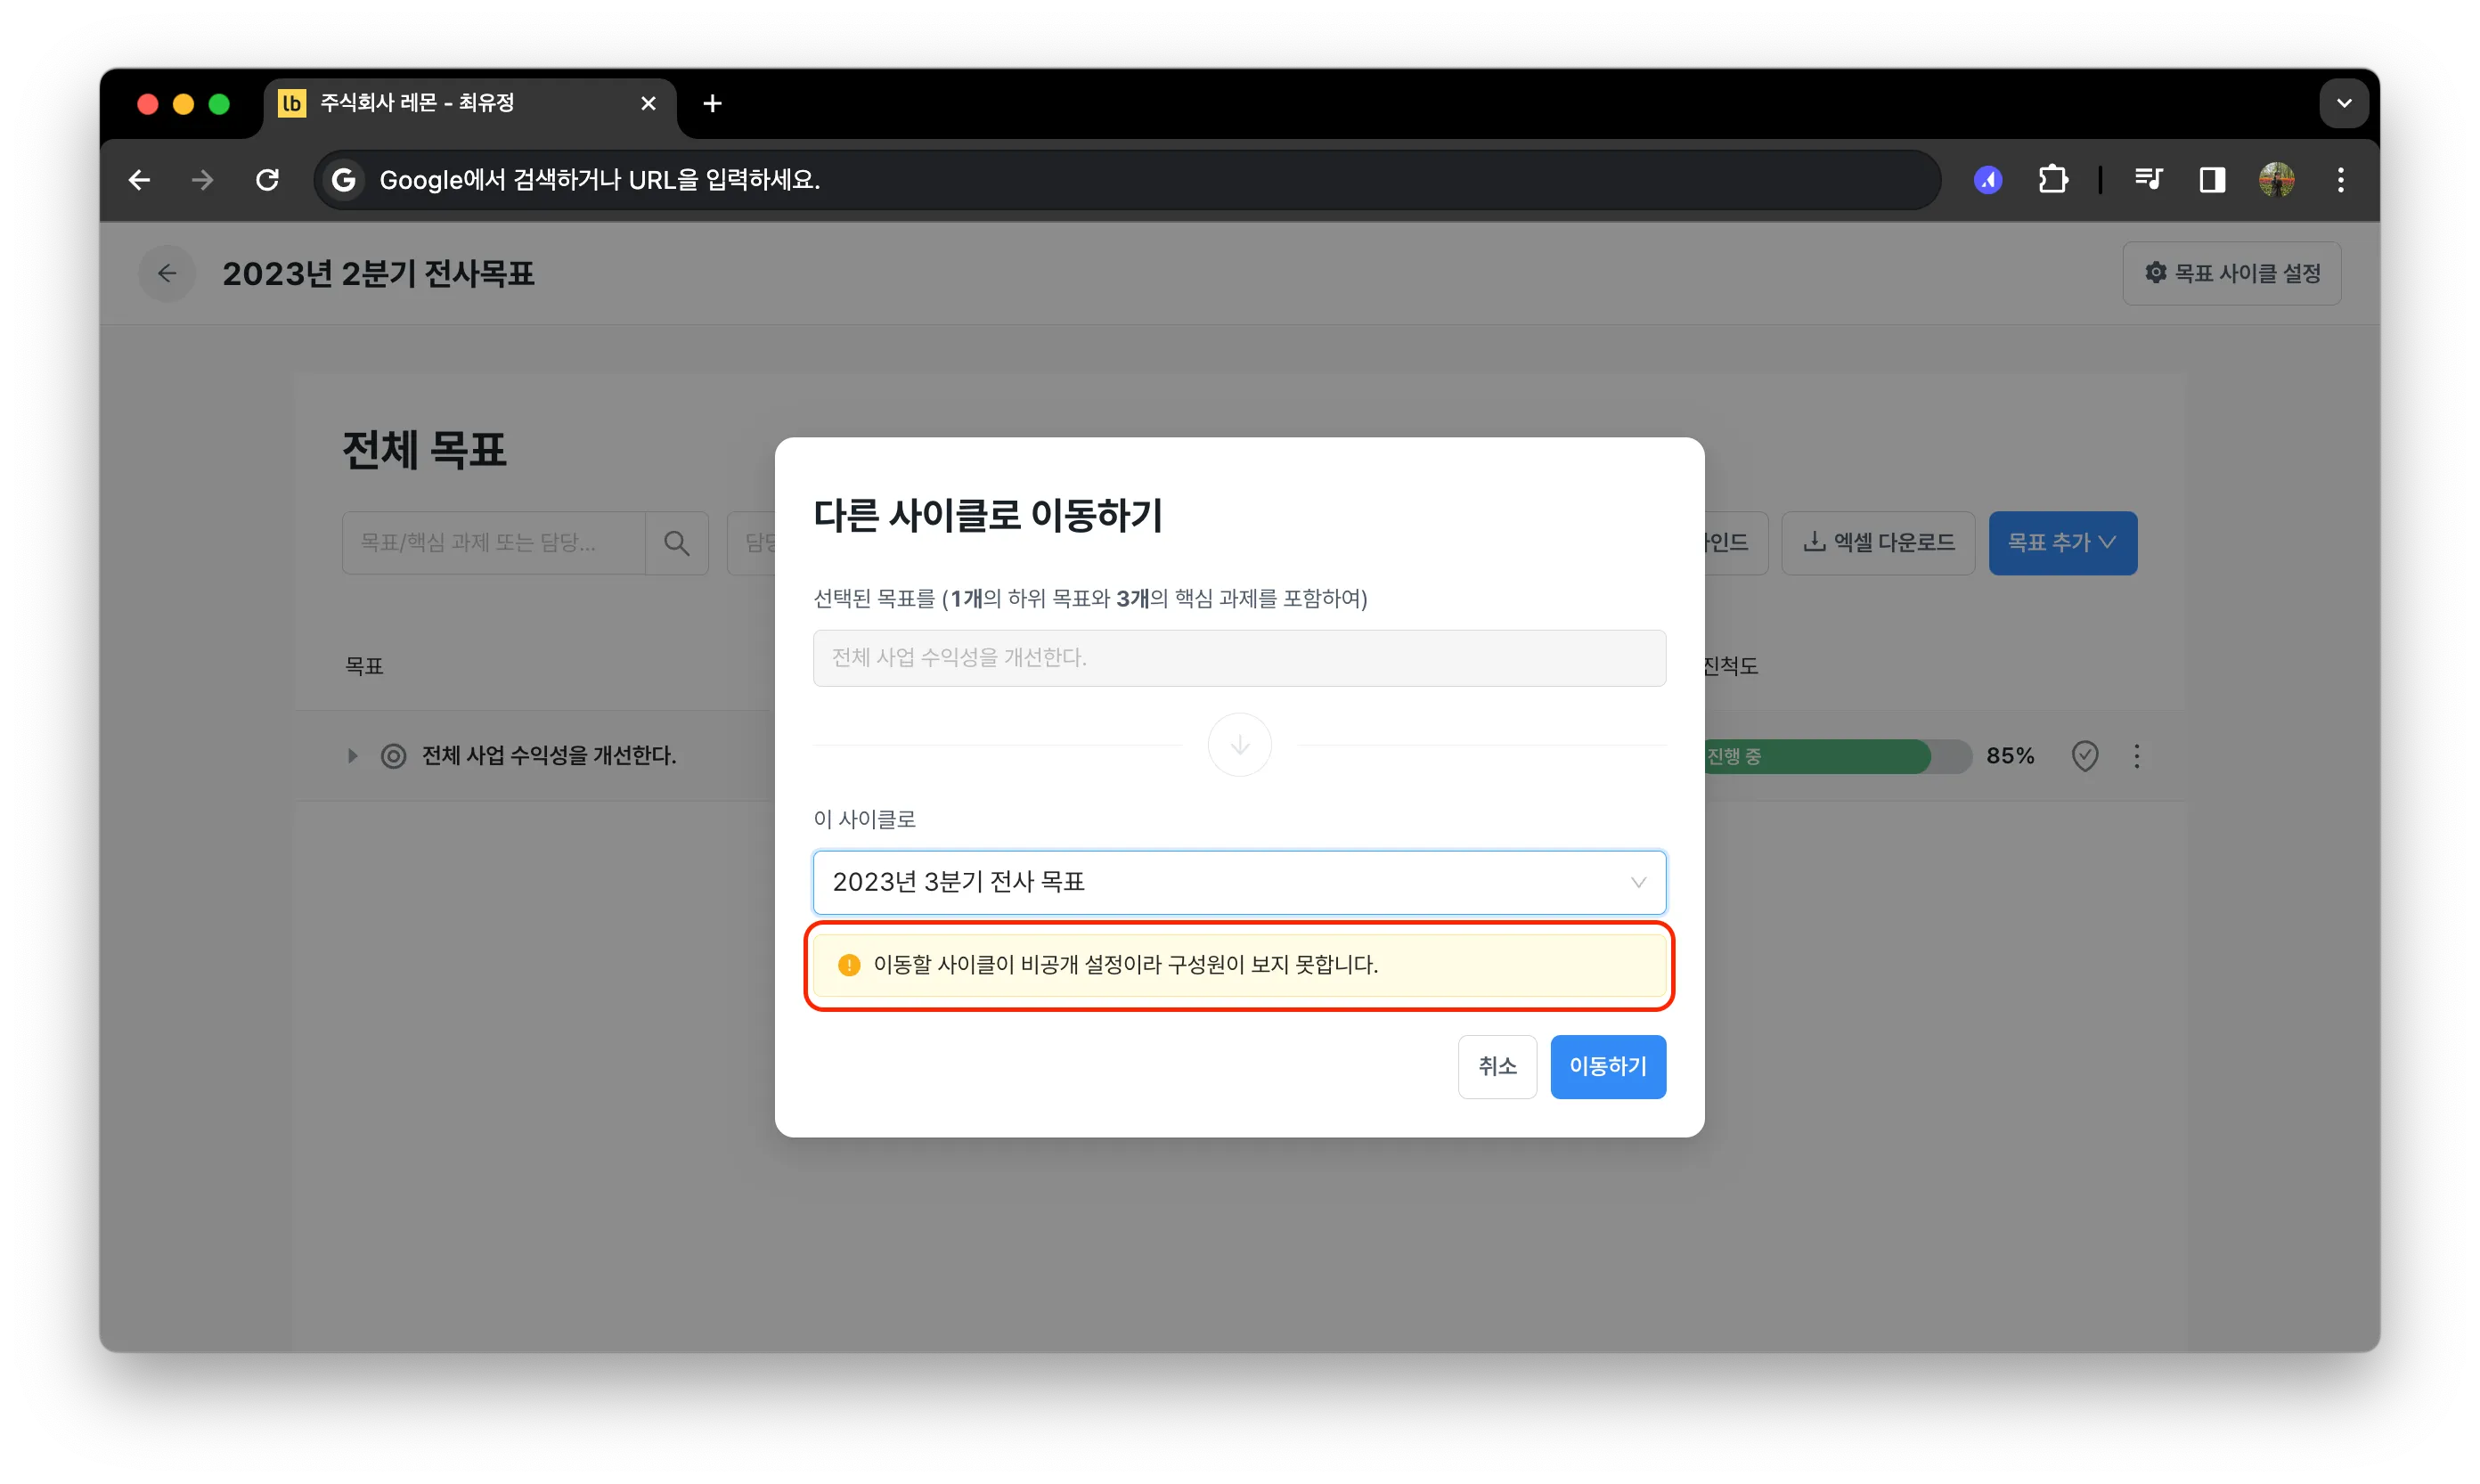Click the 이 사이클로 label

[x=864, y=819]
